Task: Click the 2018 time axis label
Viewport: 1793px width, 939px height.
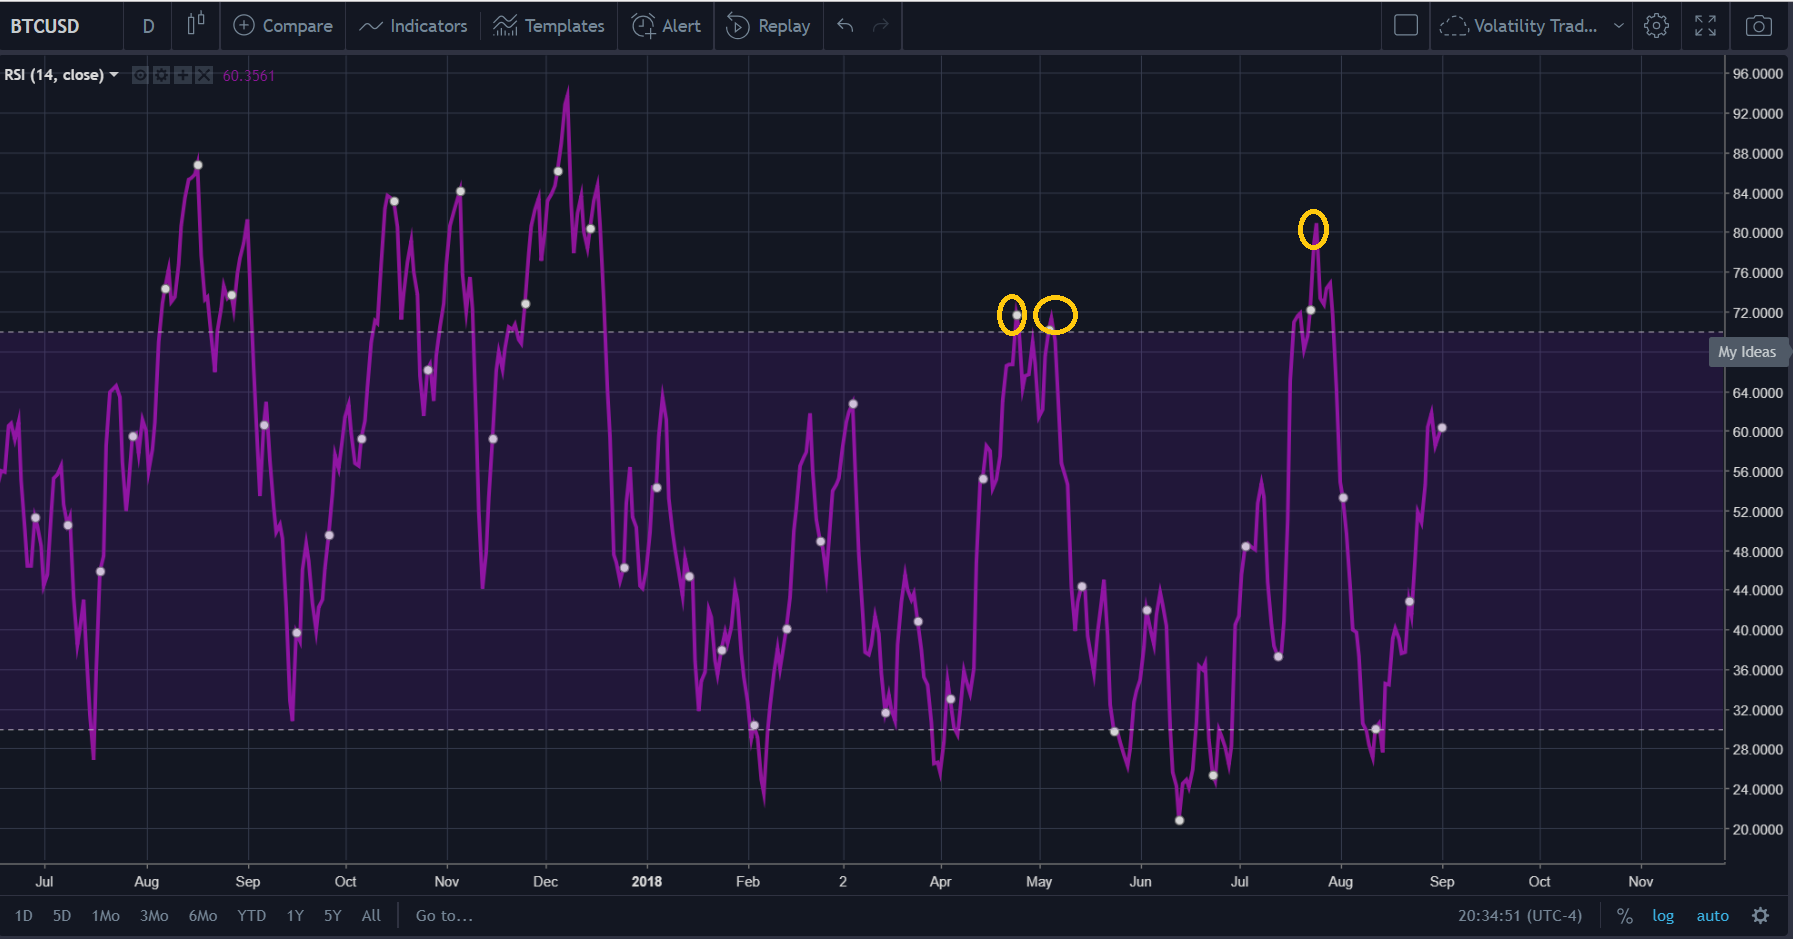Action: tap(647, 882)
